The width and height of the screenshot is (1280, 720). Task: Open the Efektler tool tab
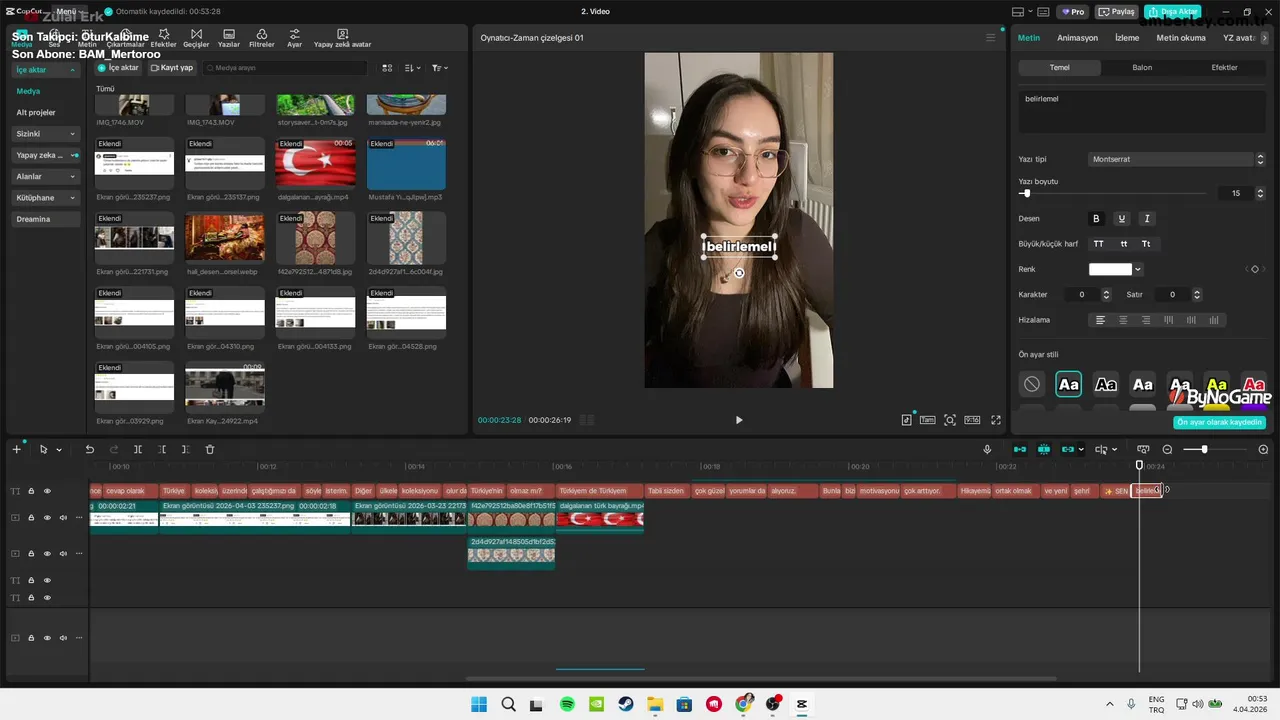click(x=163, y=38)
